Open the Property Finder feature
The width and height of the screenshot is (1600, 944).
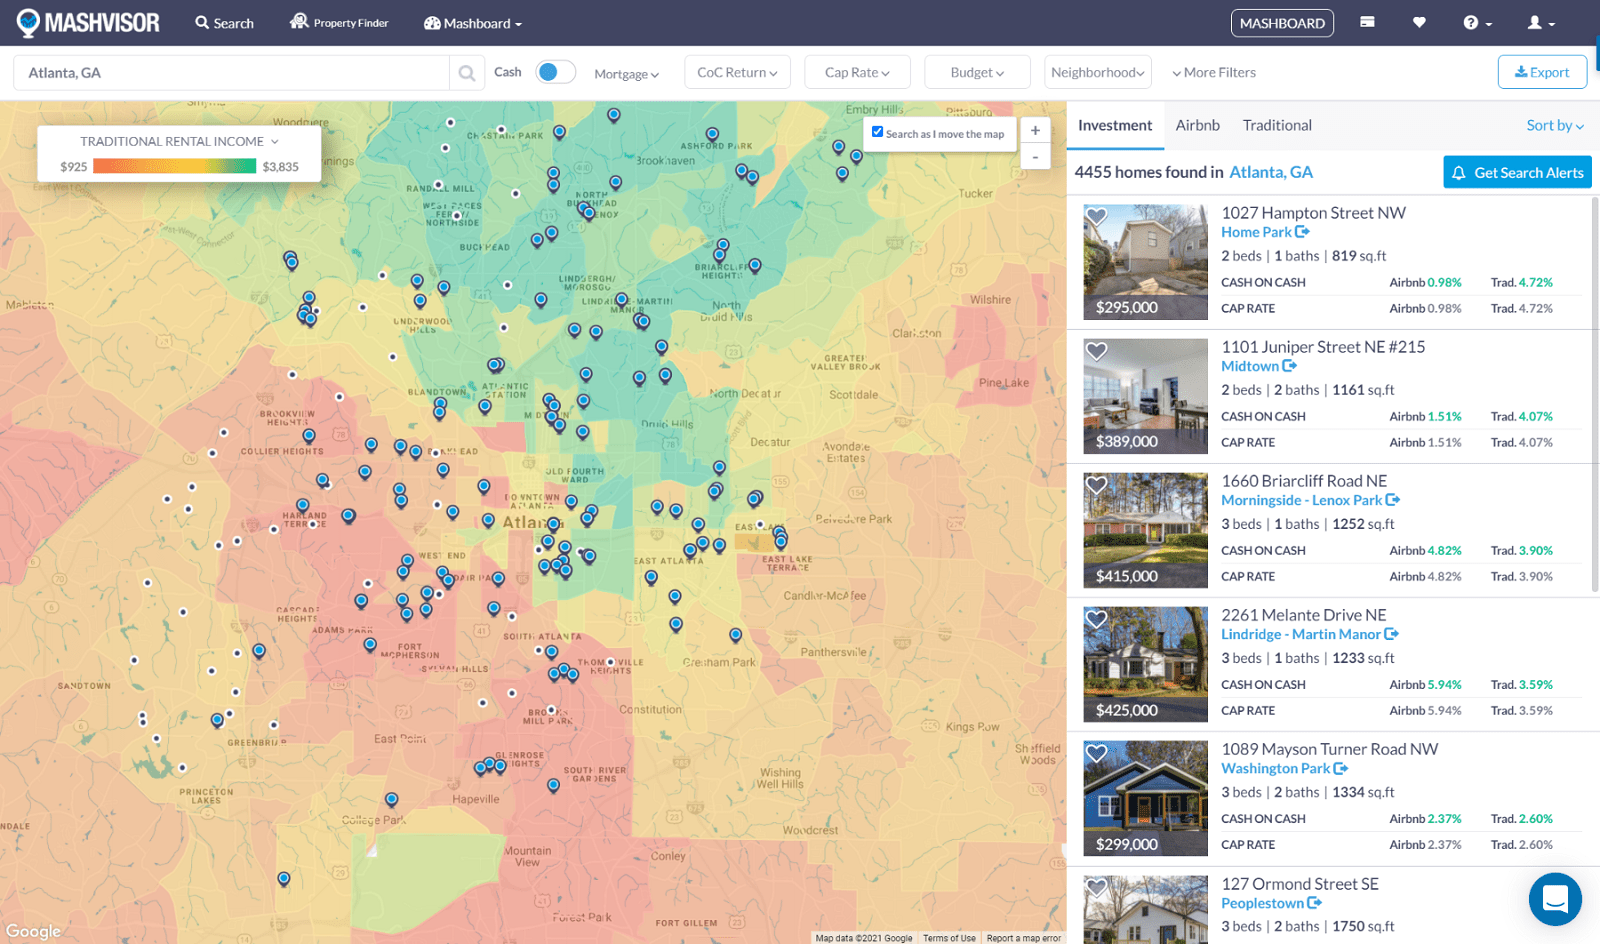click(338, 22)
